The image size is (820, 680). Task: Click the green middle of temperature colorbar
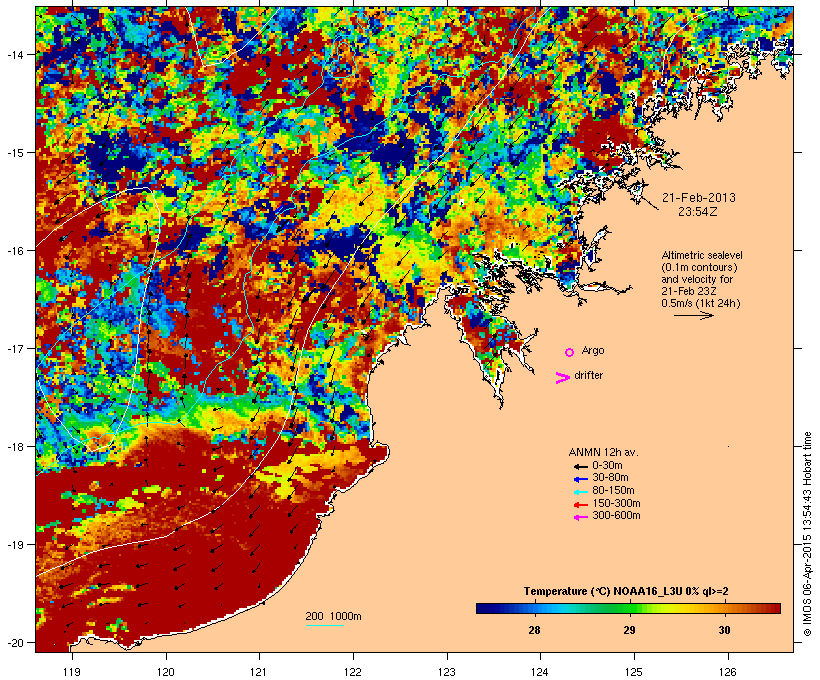[629, 608]
